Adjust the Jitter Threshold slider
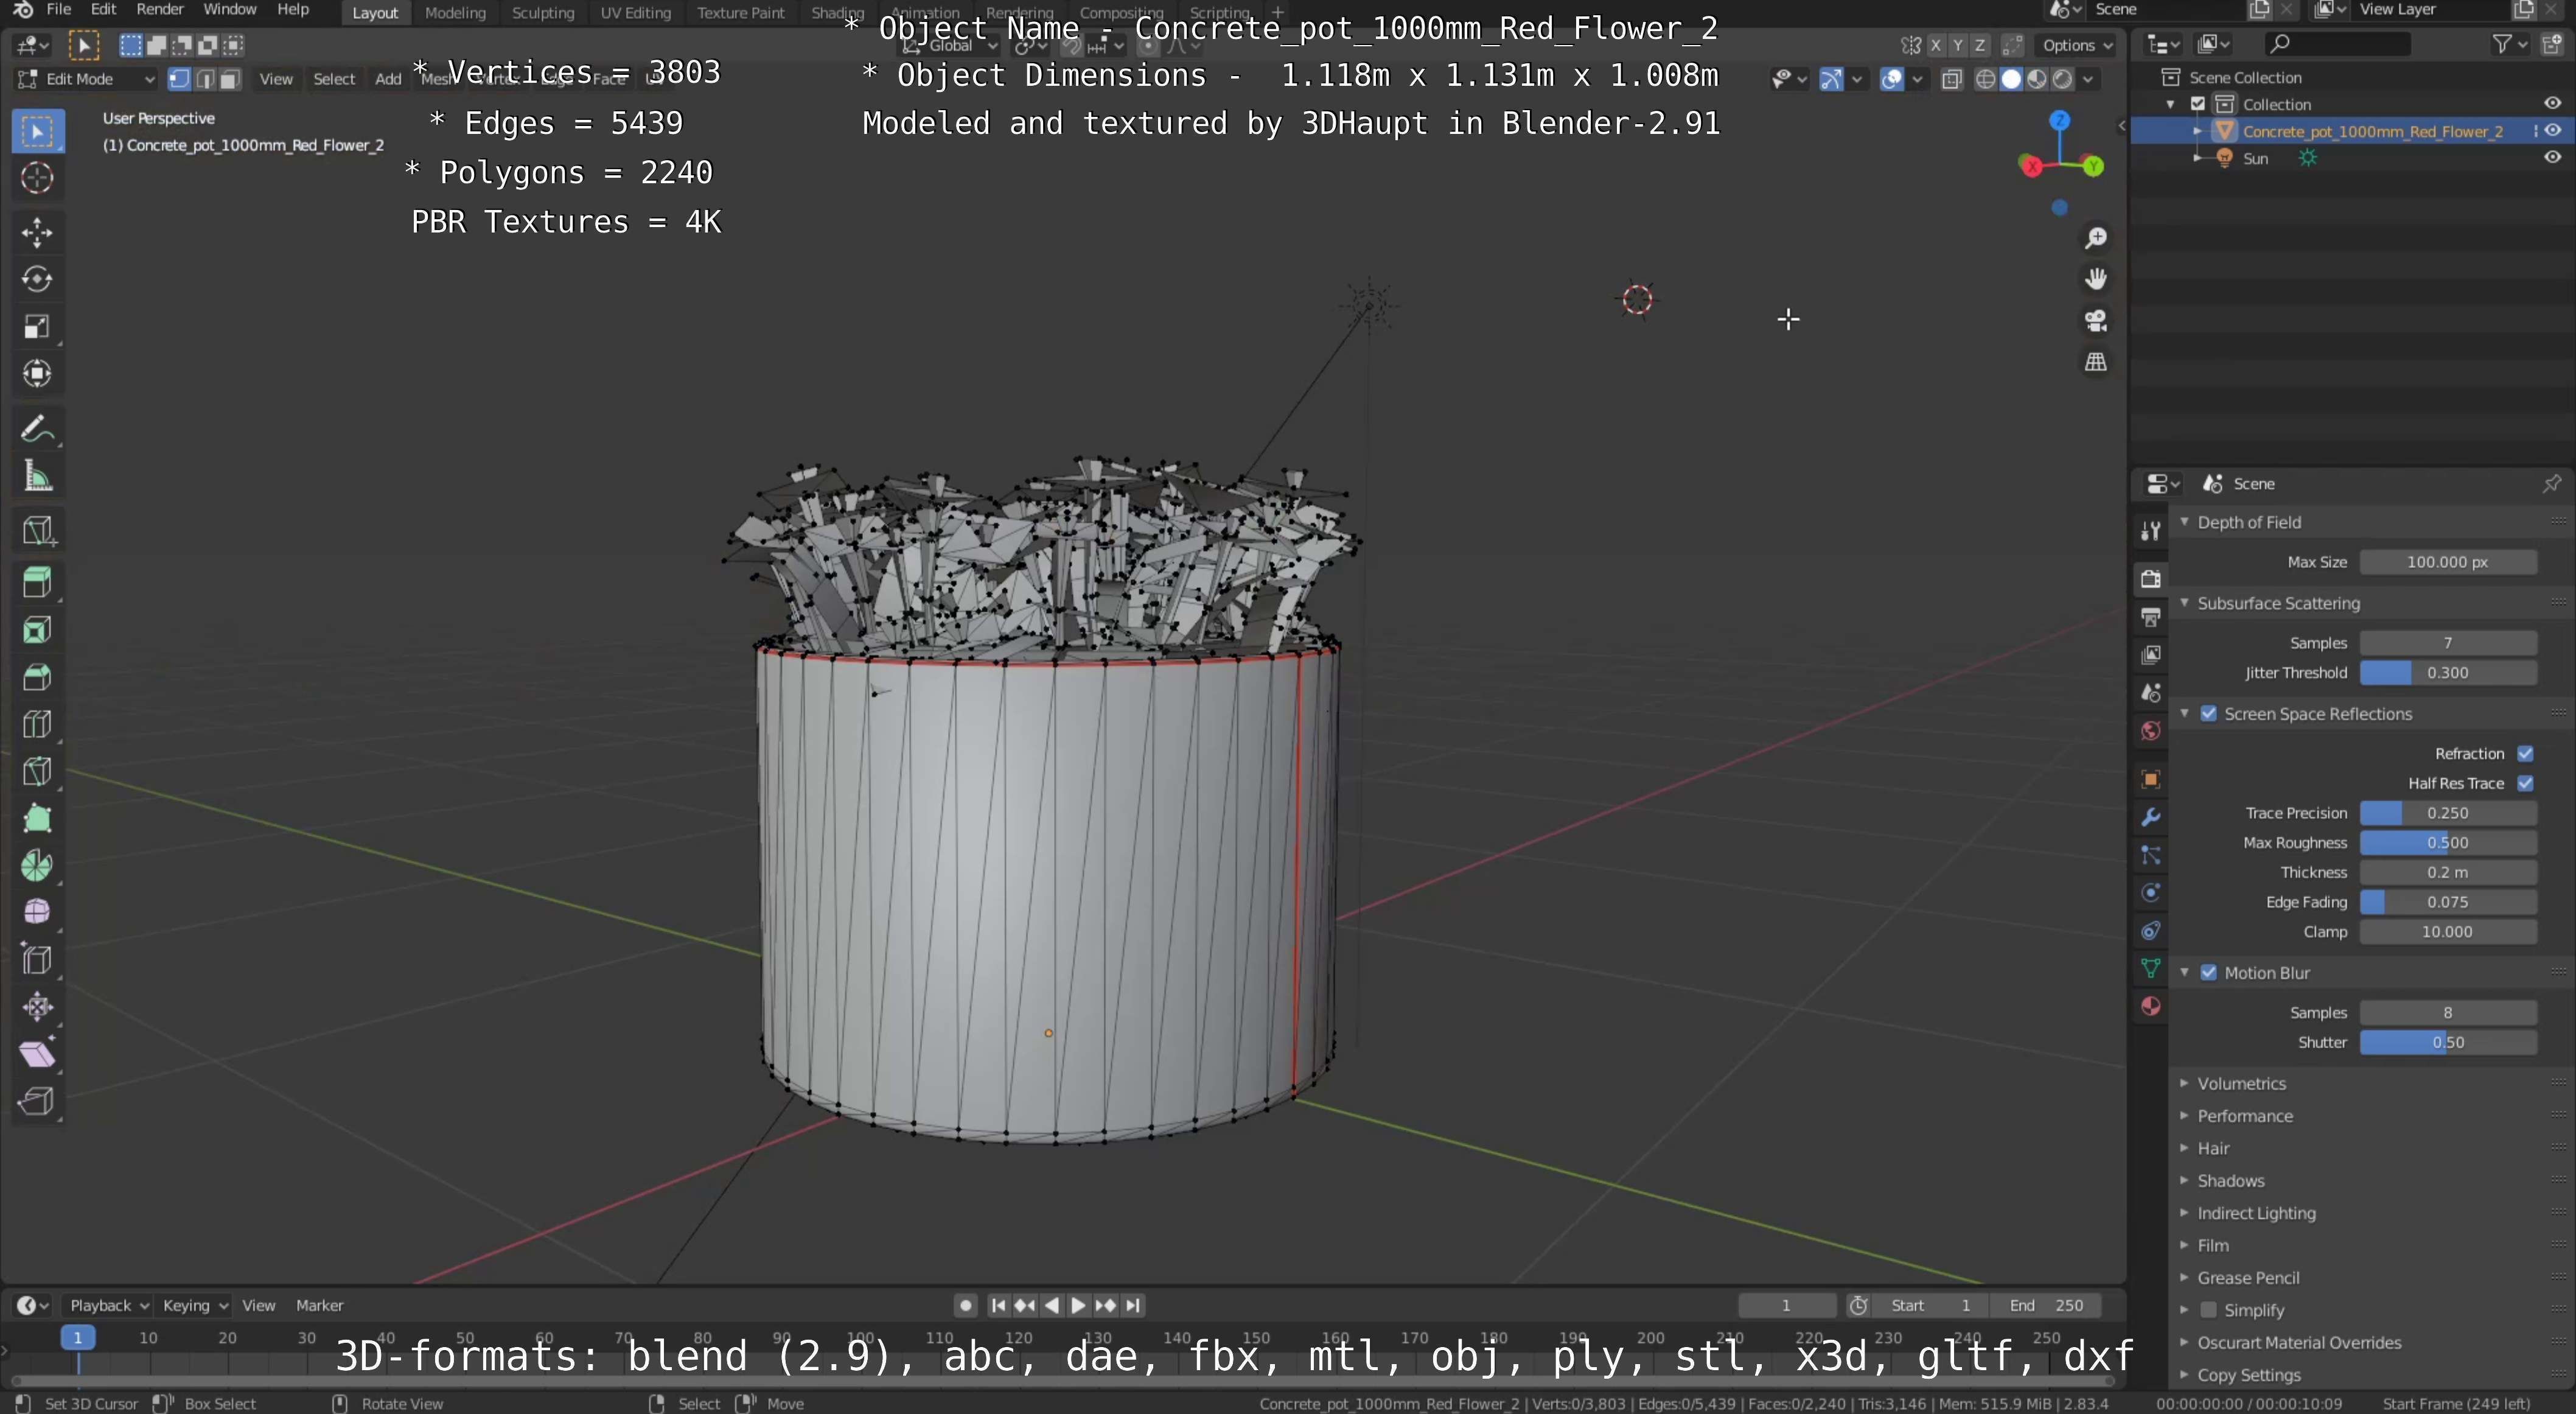Screen dimensions: 2576x1414 tap(2448, 673)
